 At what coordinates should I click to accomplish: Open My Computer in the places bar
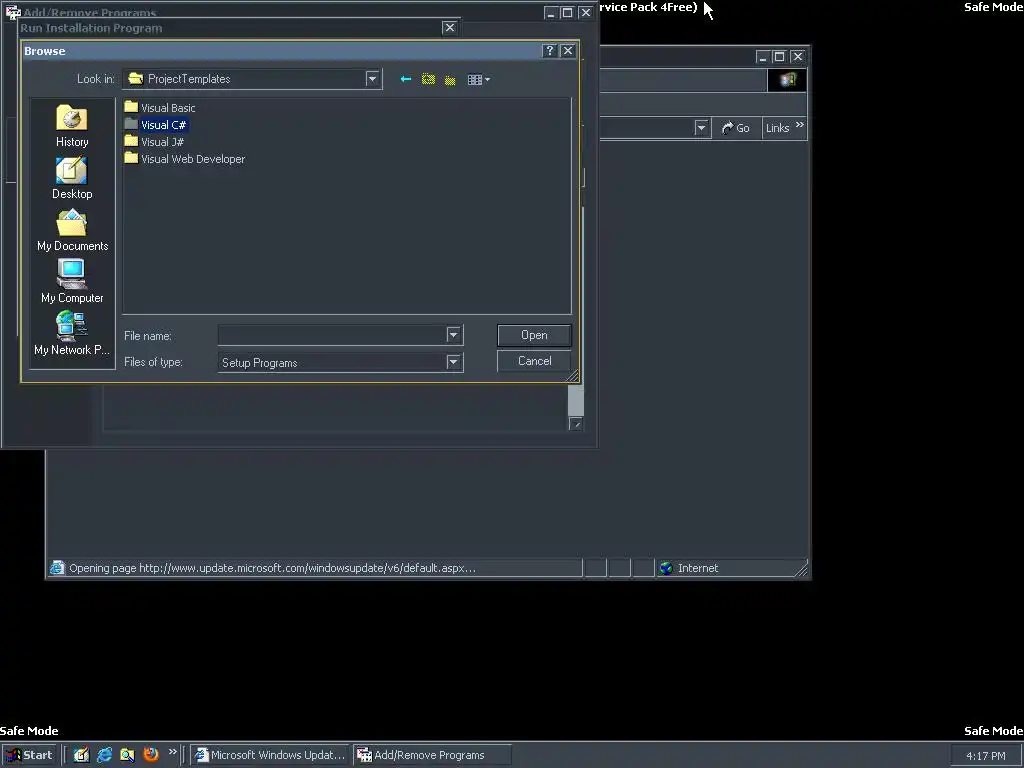pos(72,281)
